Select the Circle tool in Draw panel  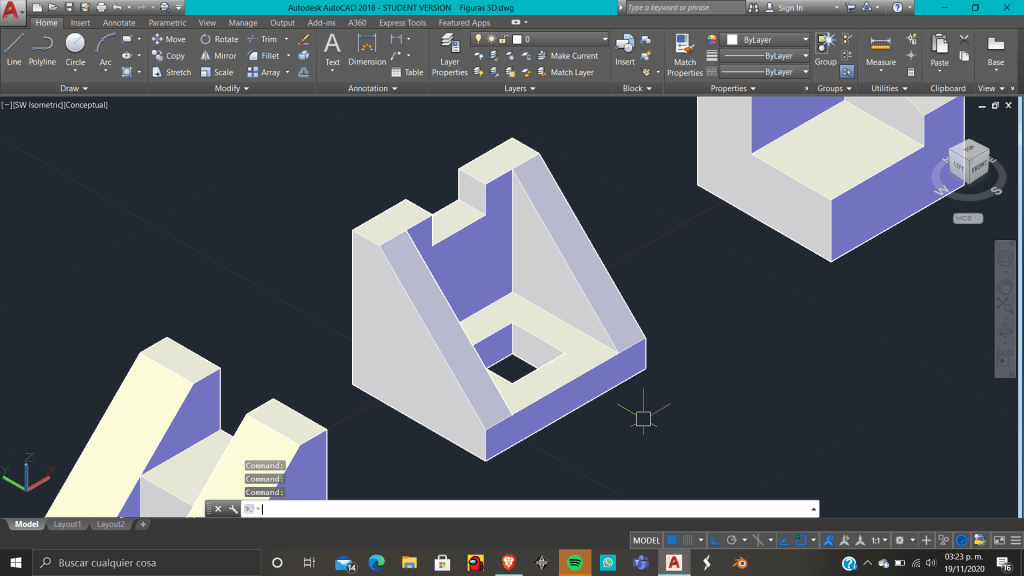point(75,47)
